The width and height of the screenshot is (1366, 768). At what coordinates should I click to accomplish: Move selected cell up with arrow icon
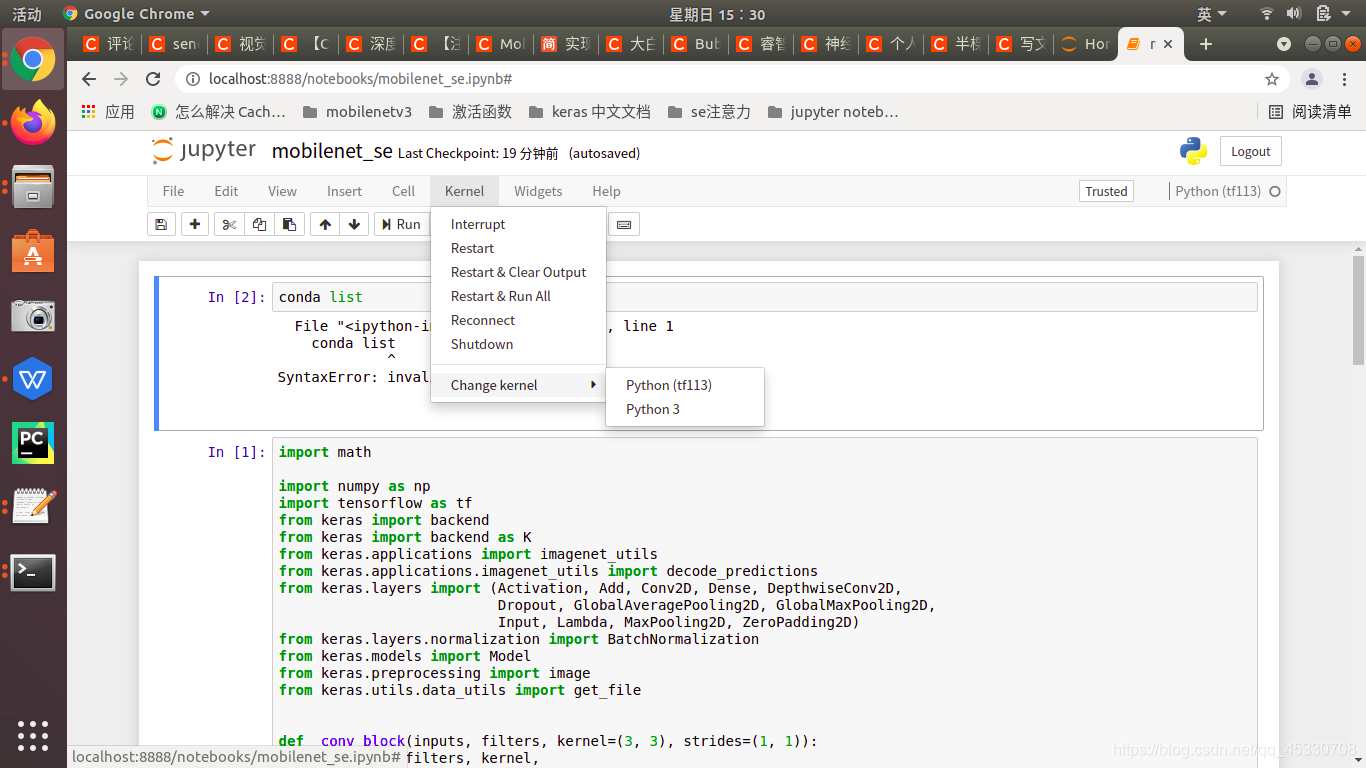point(325,224)
